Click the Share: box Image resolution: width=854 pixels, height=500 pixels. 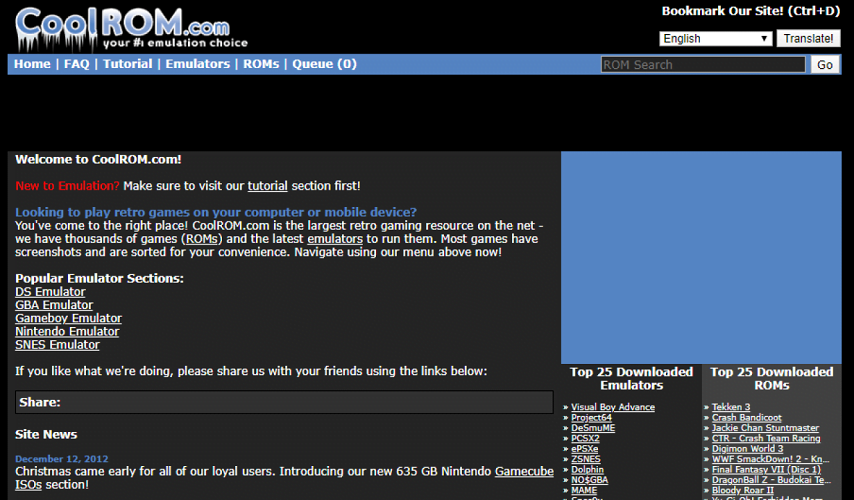[284, 402]
